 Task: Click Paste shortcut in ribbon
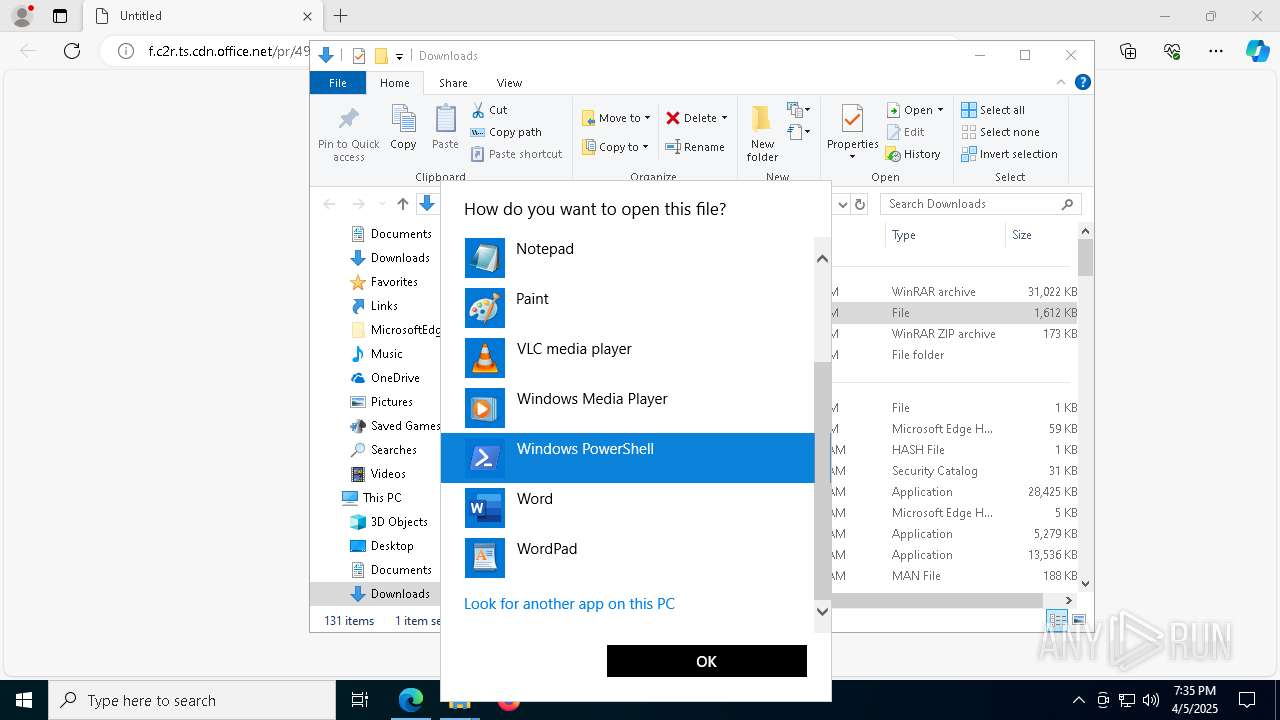tap(517, 154)
